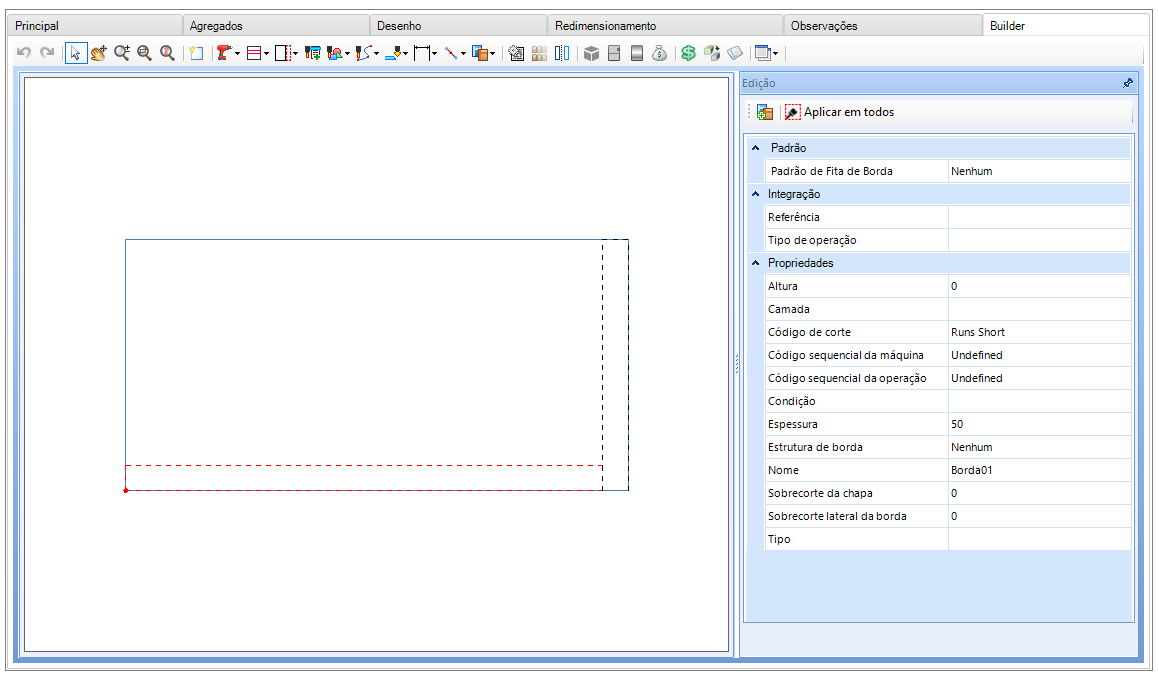
Task: Click the Aplicar em todos button
Action: 840,112
